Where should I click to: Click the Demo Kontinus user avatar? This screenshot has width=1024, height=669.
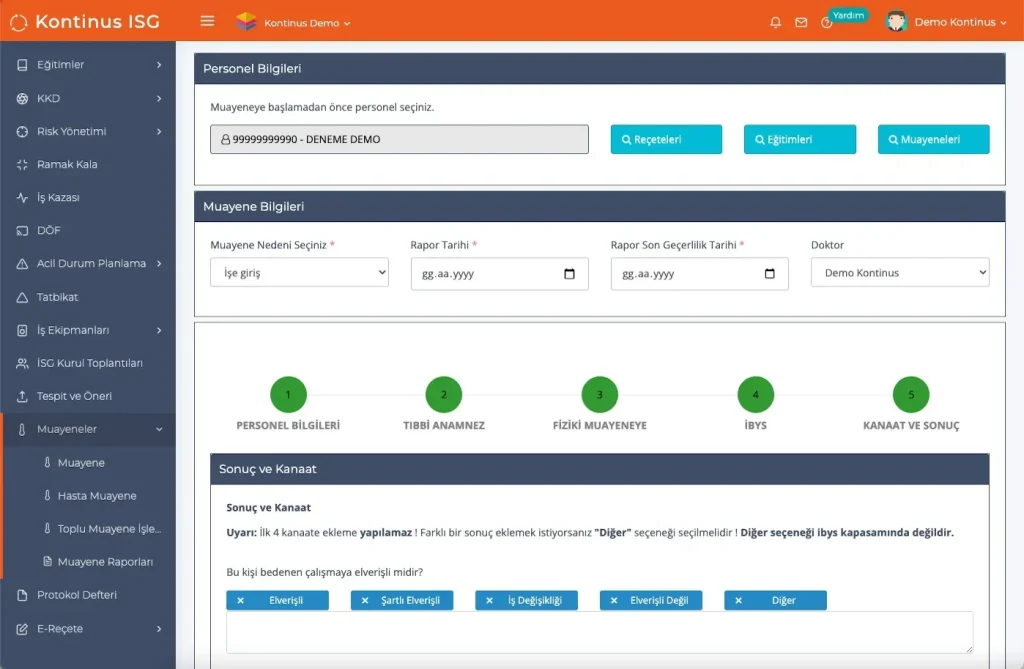[x=896, y=22]
